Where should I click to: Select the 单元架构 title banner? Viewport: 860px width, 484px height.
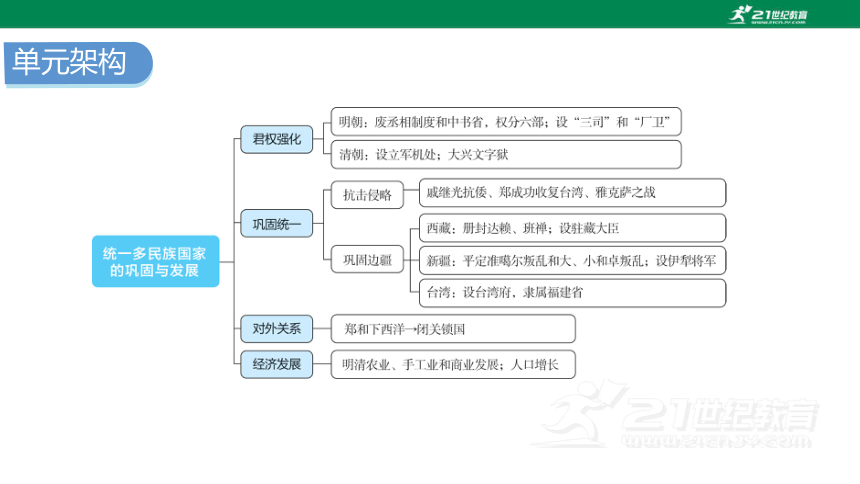[78, 64]
